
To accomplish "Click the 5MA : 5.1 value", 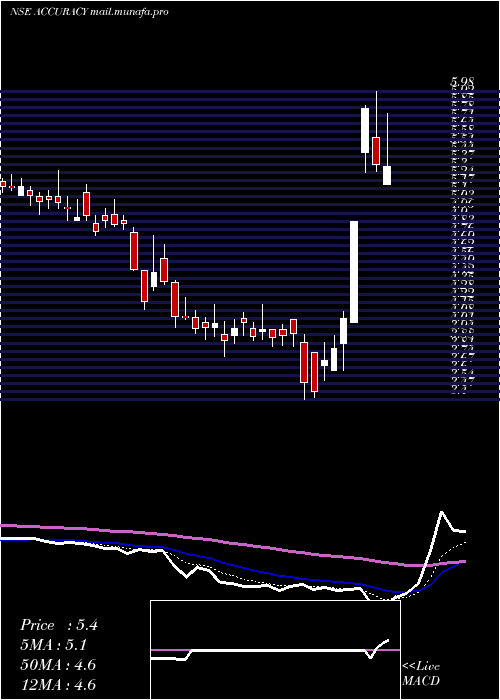I will tap(53, 645).
